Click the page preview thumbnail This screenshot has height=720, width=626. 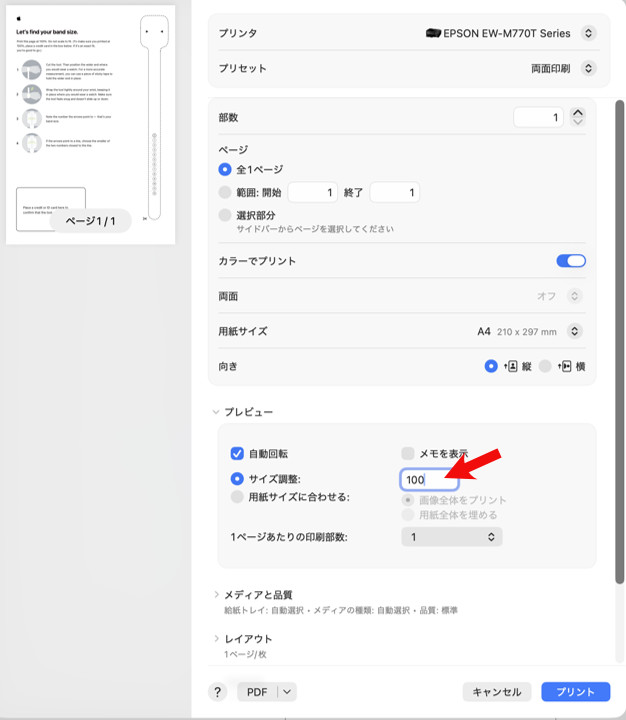tap(90, 124)
